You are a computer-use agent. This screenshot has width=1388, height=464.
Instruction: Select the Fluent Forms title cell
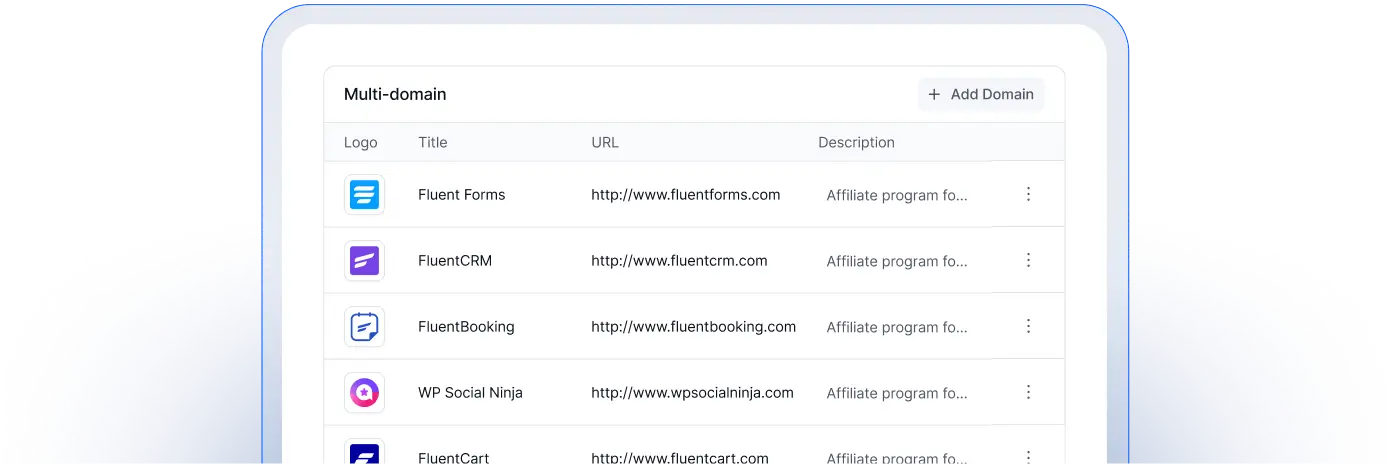tap(462, 194)
